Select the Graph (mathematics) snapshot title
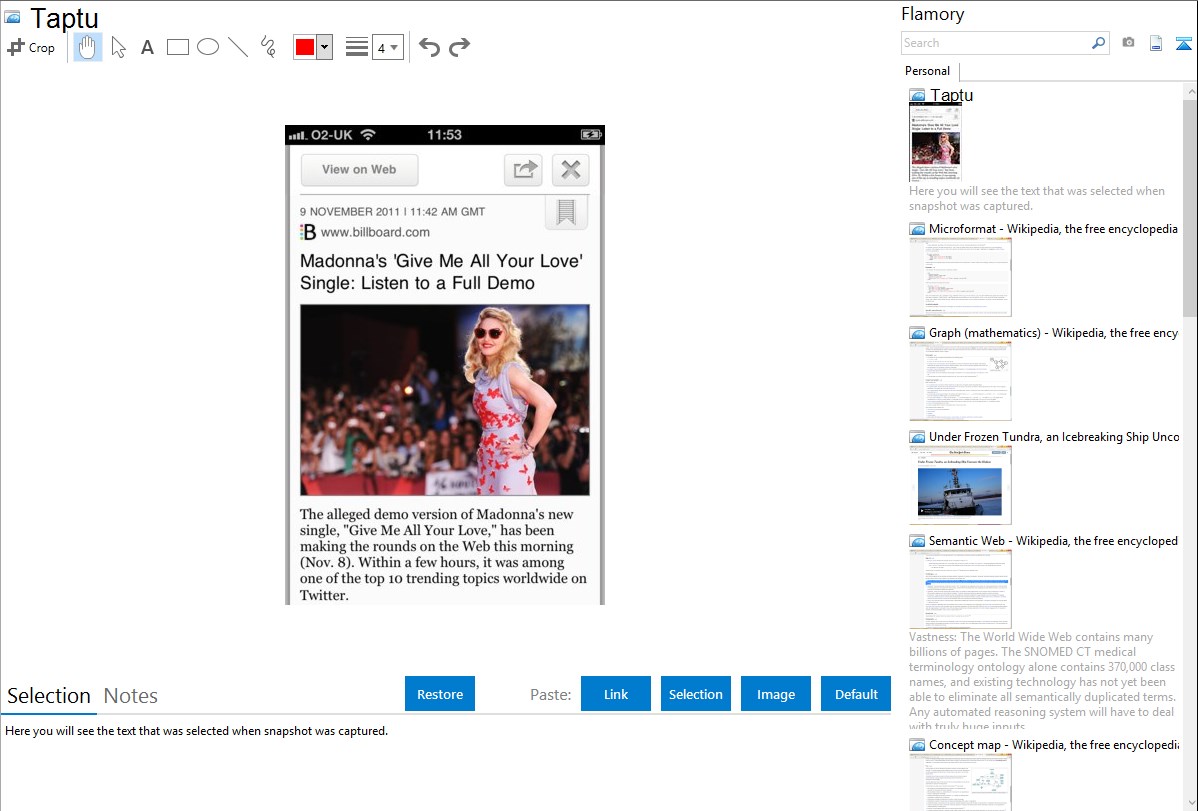The image size is (1198, 811). click(1053, 333)
